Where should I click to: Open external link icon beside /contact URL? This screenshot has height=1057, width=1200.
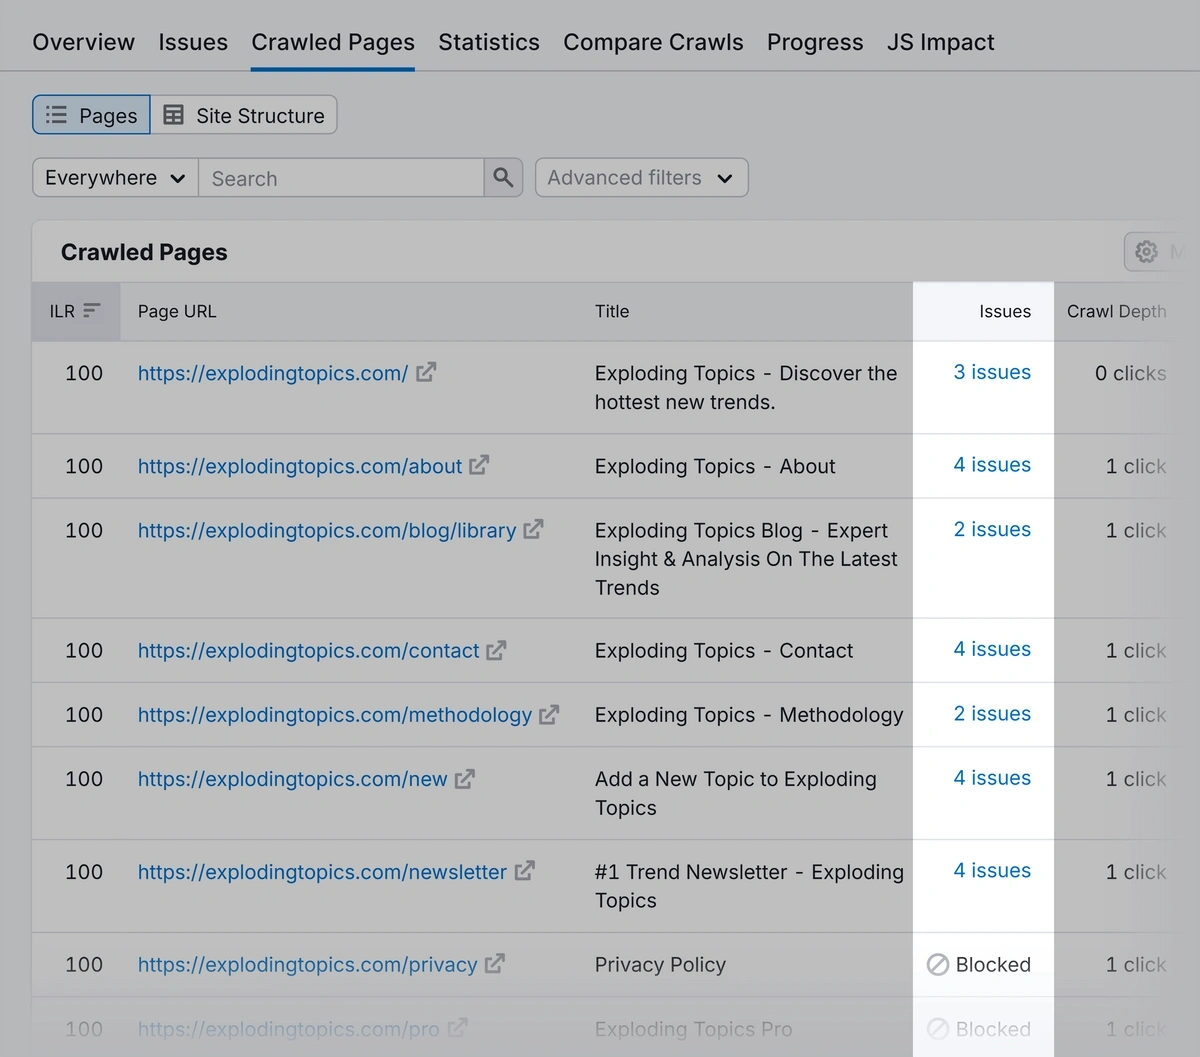496,650
